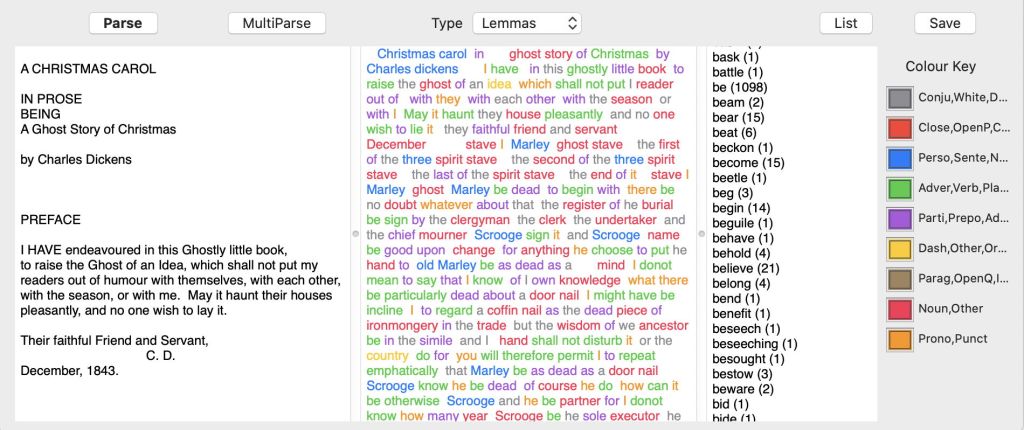Pick the yellow Dash,Other colour swatch
1024x430 pixels.
[900, 249]
